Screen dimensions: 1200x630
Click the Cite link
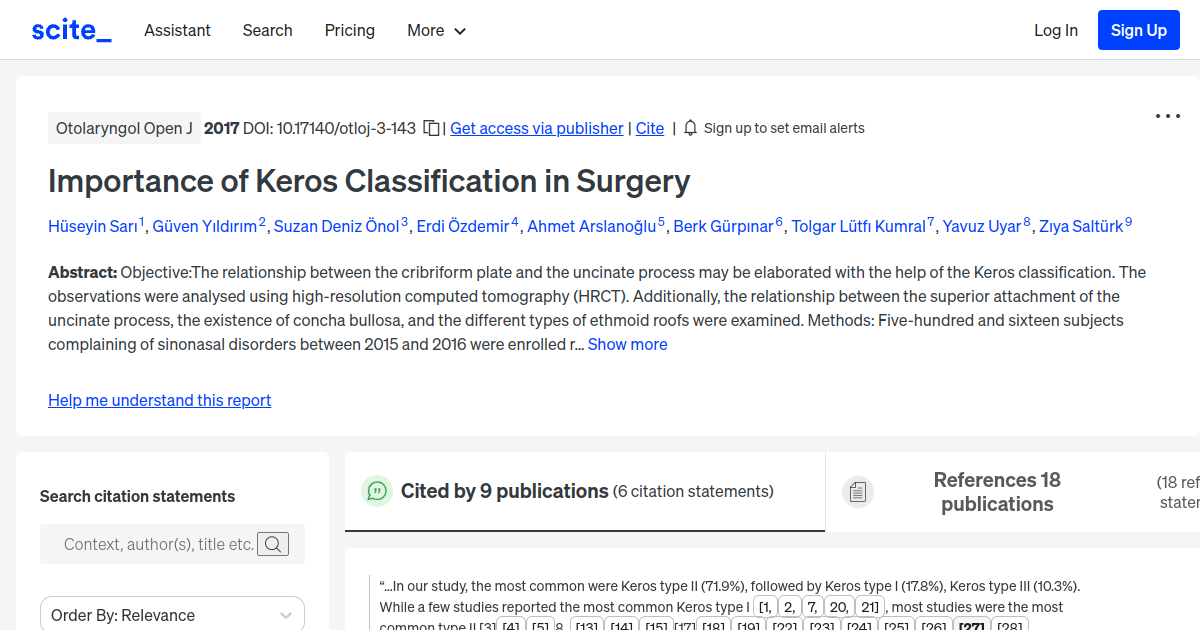click(x=649, y=128)
